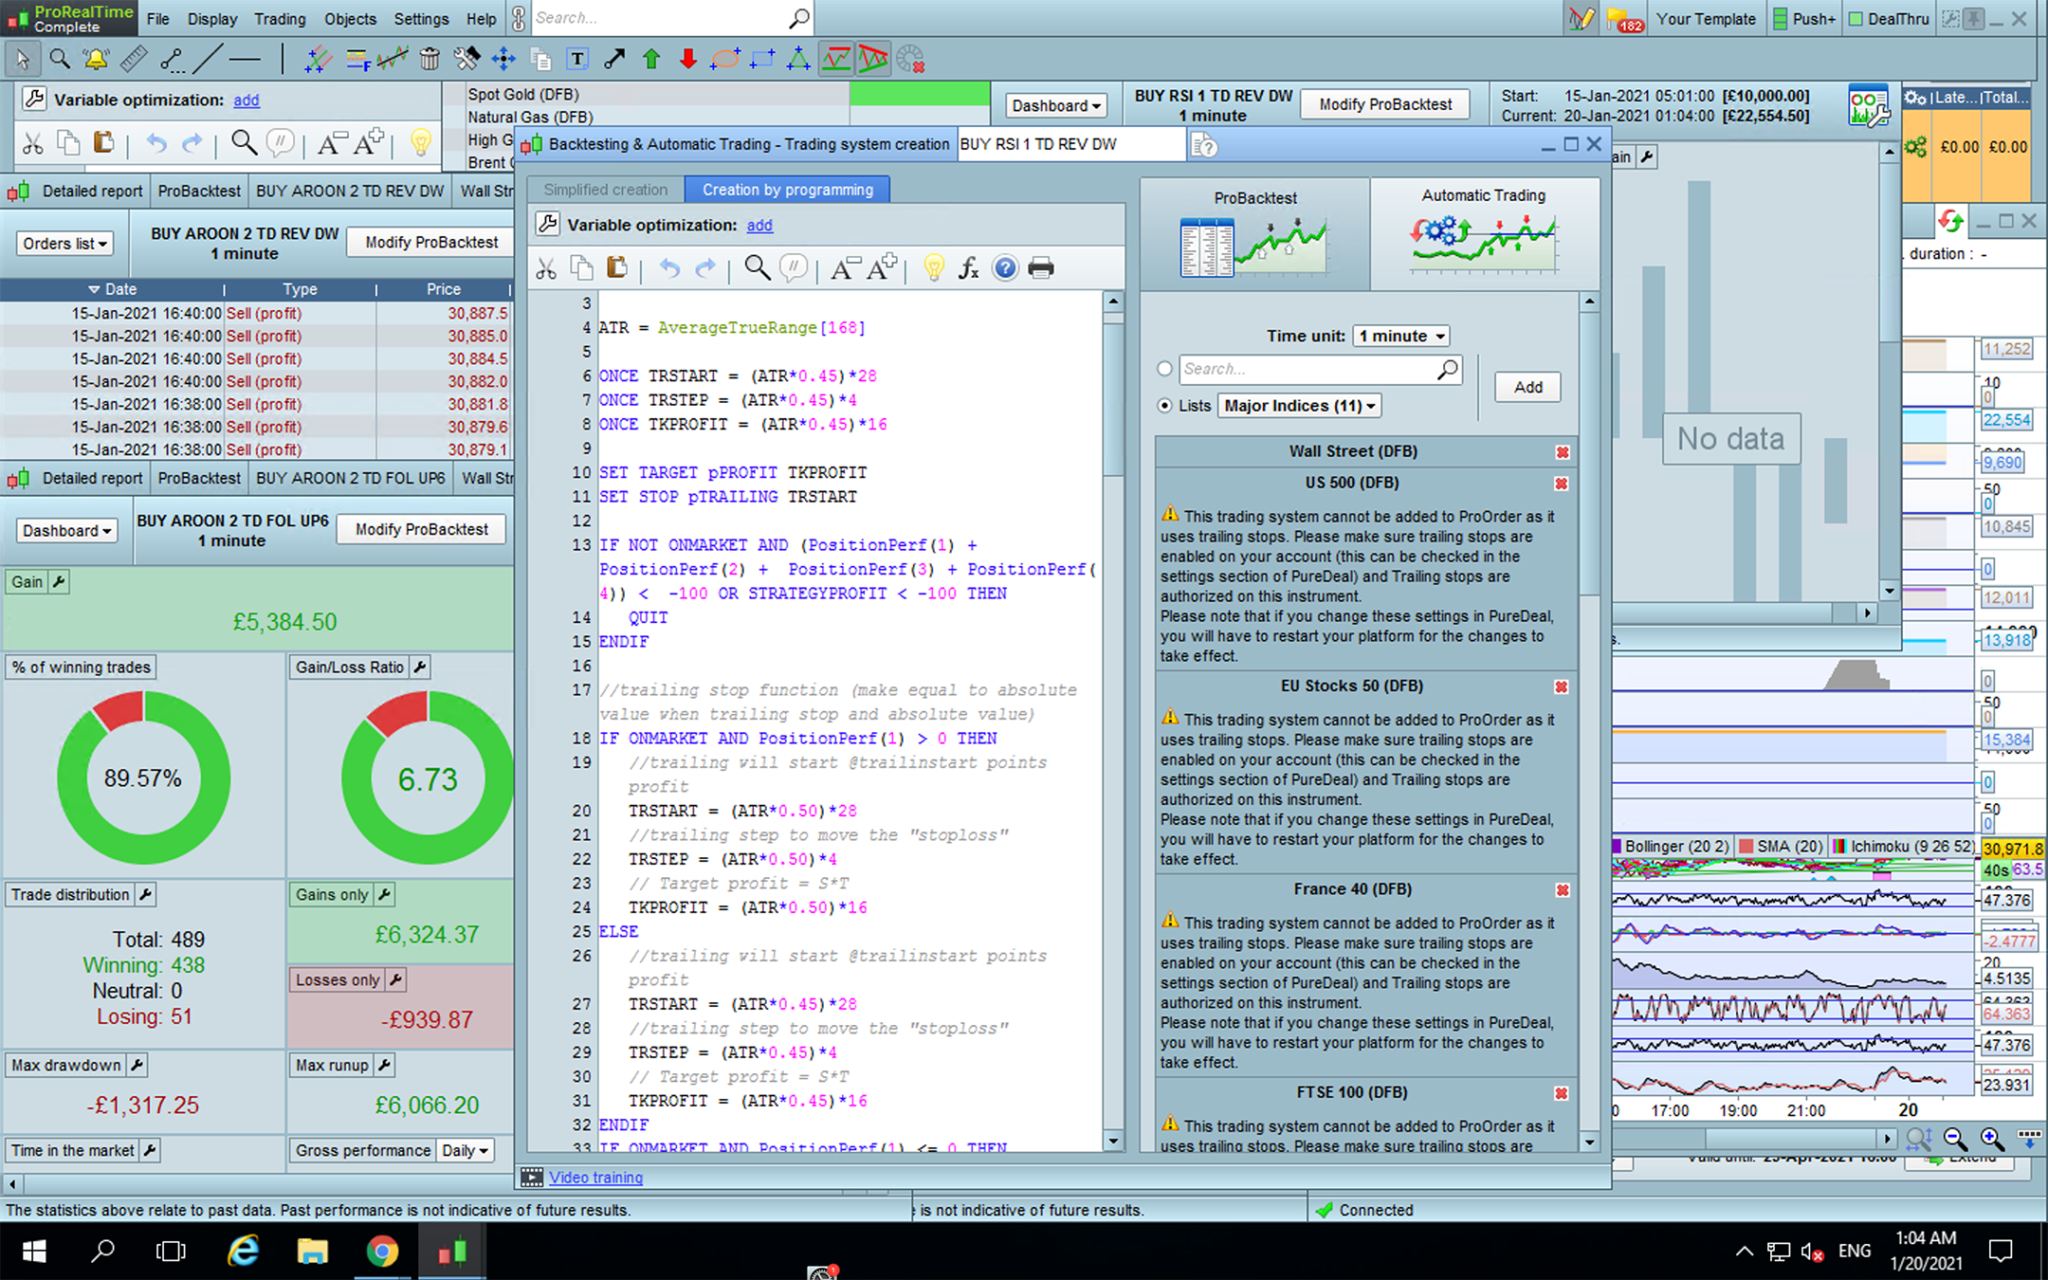Select the green up arrow drawing tool

651,59
